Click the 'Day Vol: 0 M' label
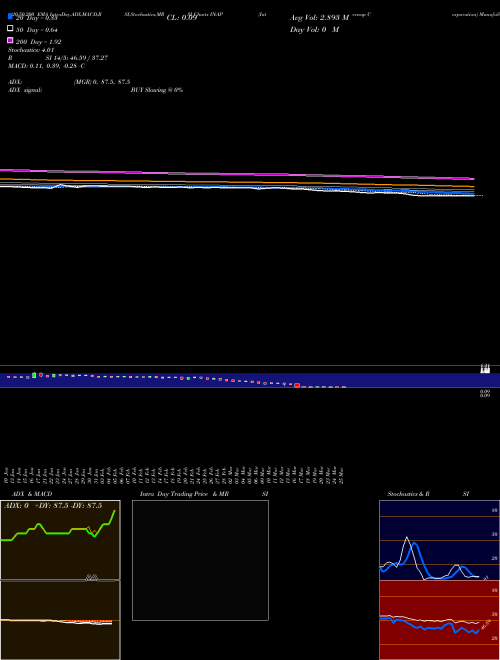 click(314, 29)
